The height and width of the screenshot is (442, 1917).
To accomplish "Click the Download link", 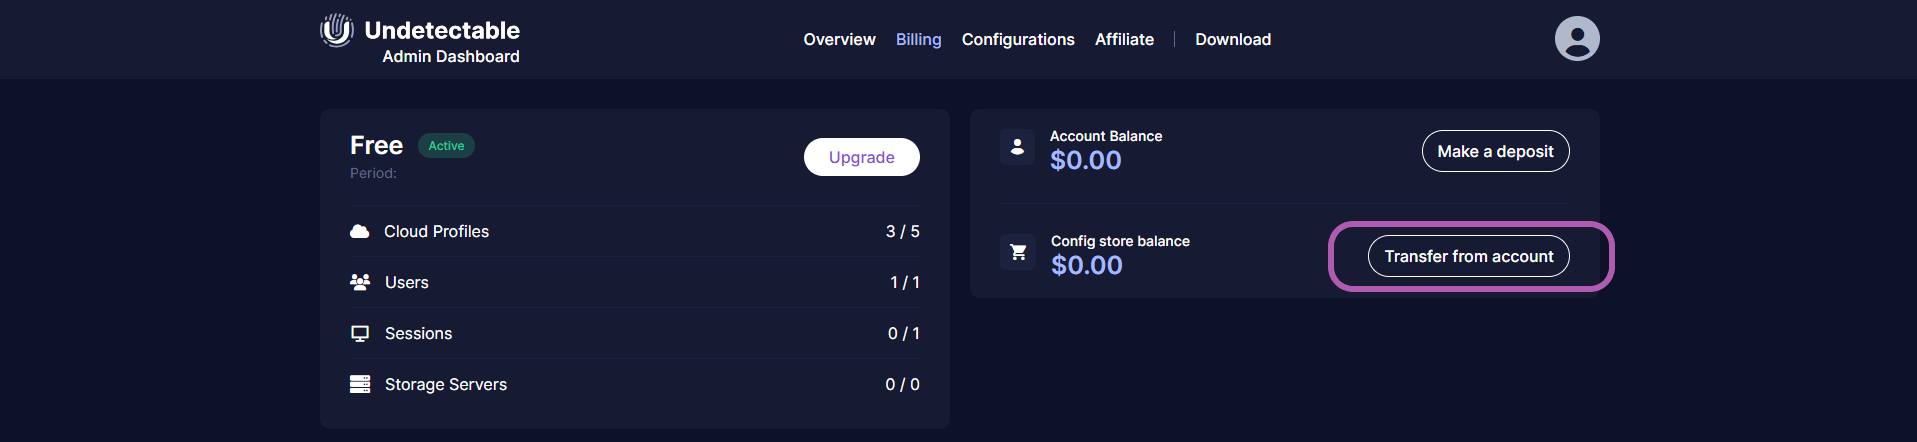I will 1233,40.
